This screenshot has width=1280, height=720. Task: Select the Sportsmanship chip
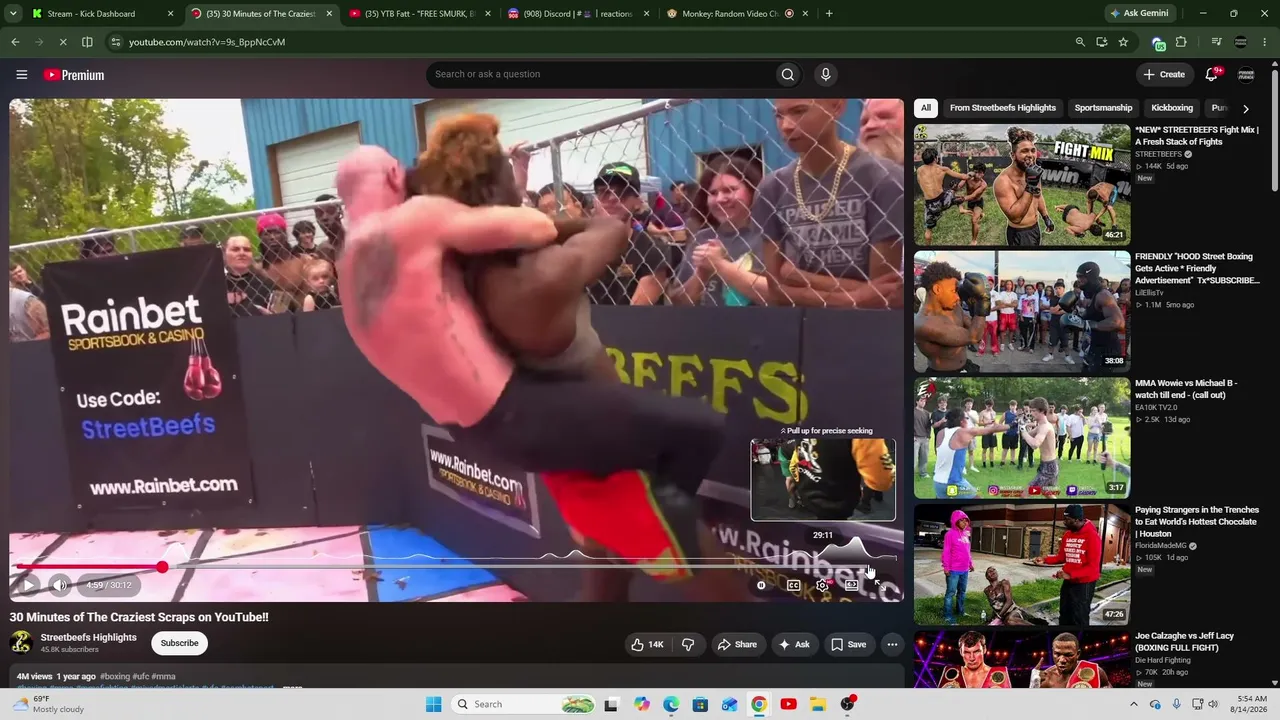pyautogui.click(x=1103, y=108)
